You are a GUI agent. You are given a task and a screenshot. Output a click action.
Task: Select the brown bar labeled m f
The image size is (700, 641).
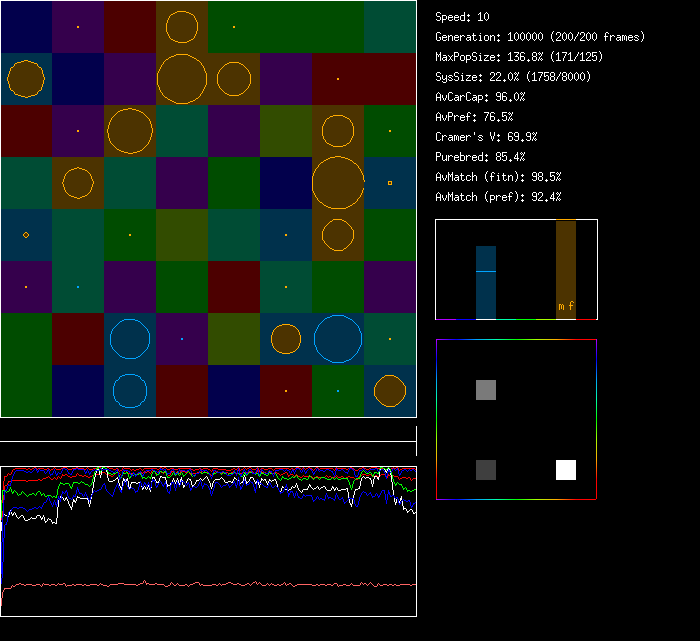[566, 270]
